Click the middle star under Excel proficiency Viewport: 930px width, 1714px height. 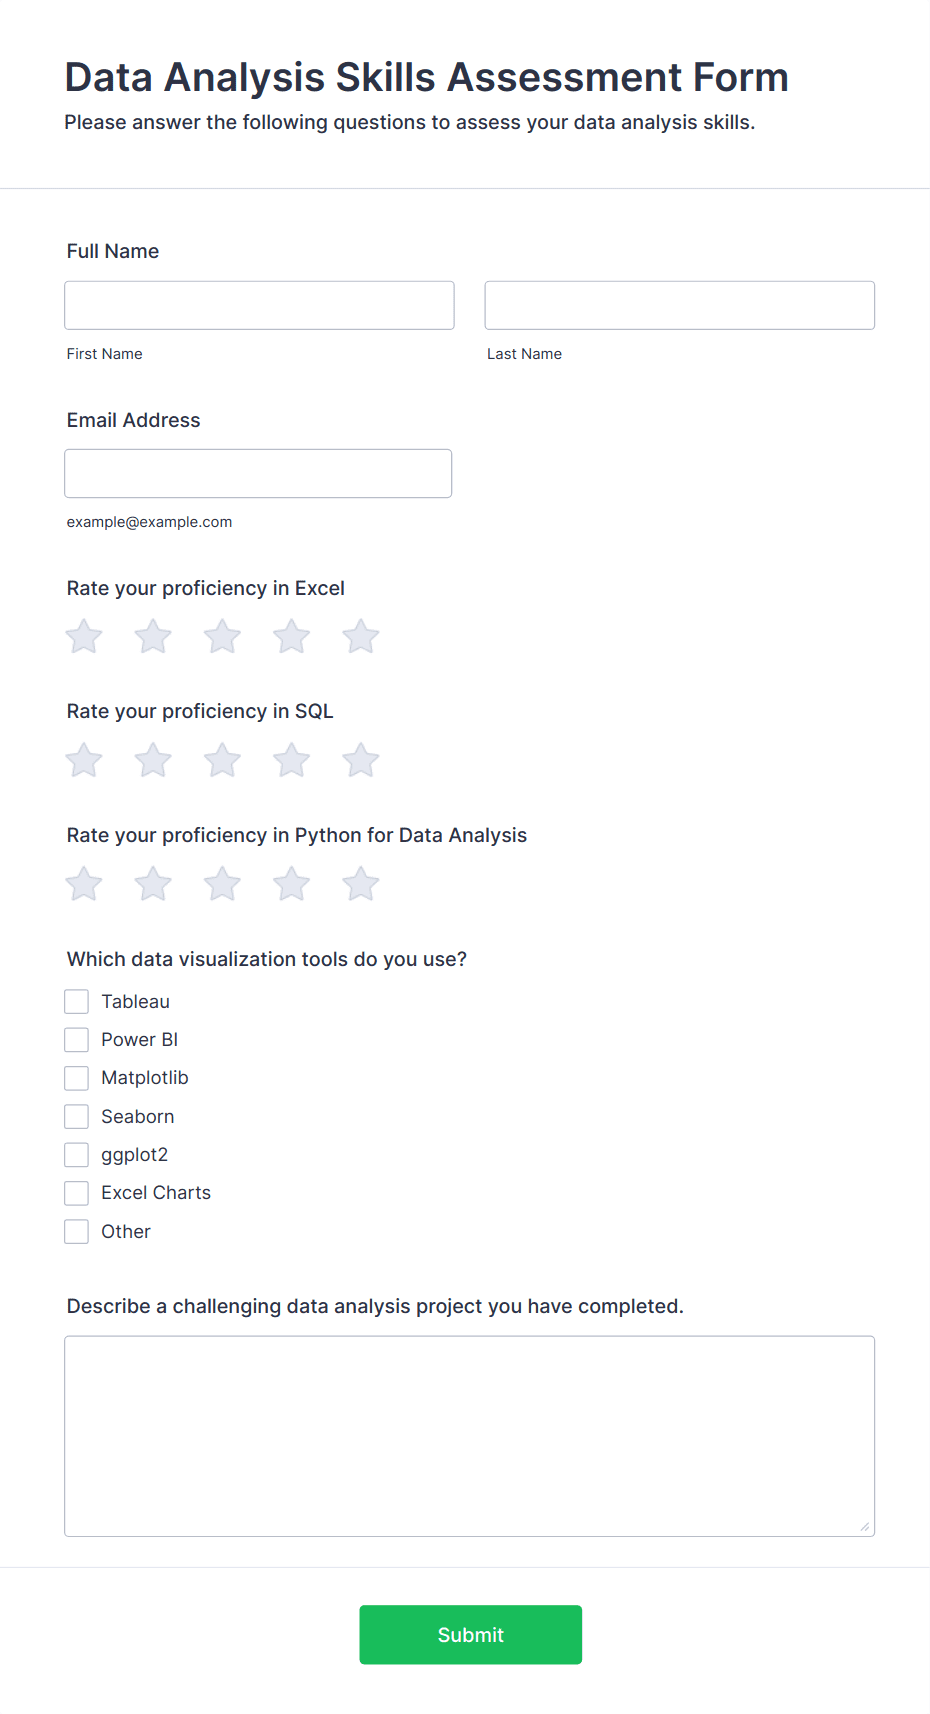coord(222,636)
